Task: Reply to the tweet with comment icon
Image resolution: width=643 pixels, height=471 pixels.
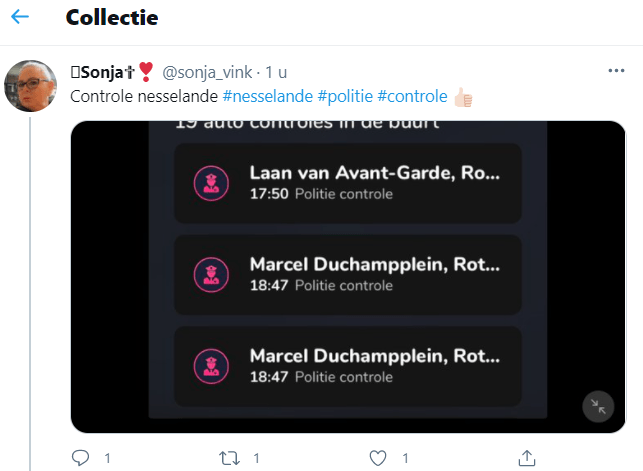Action: (80, 458)
